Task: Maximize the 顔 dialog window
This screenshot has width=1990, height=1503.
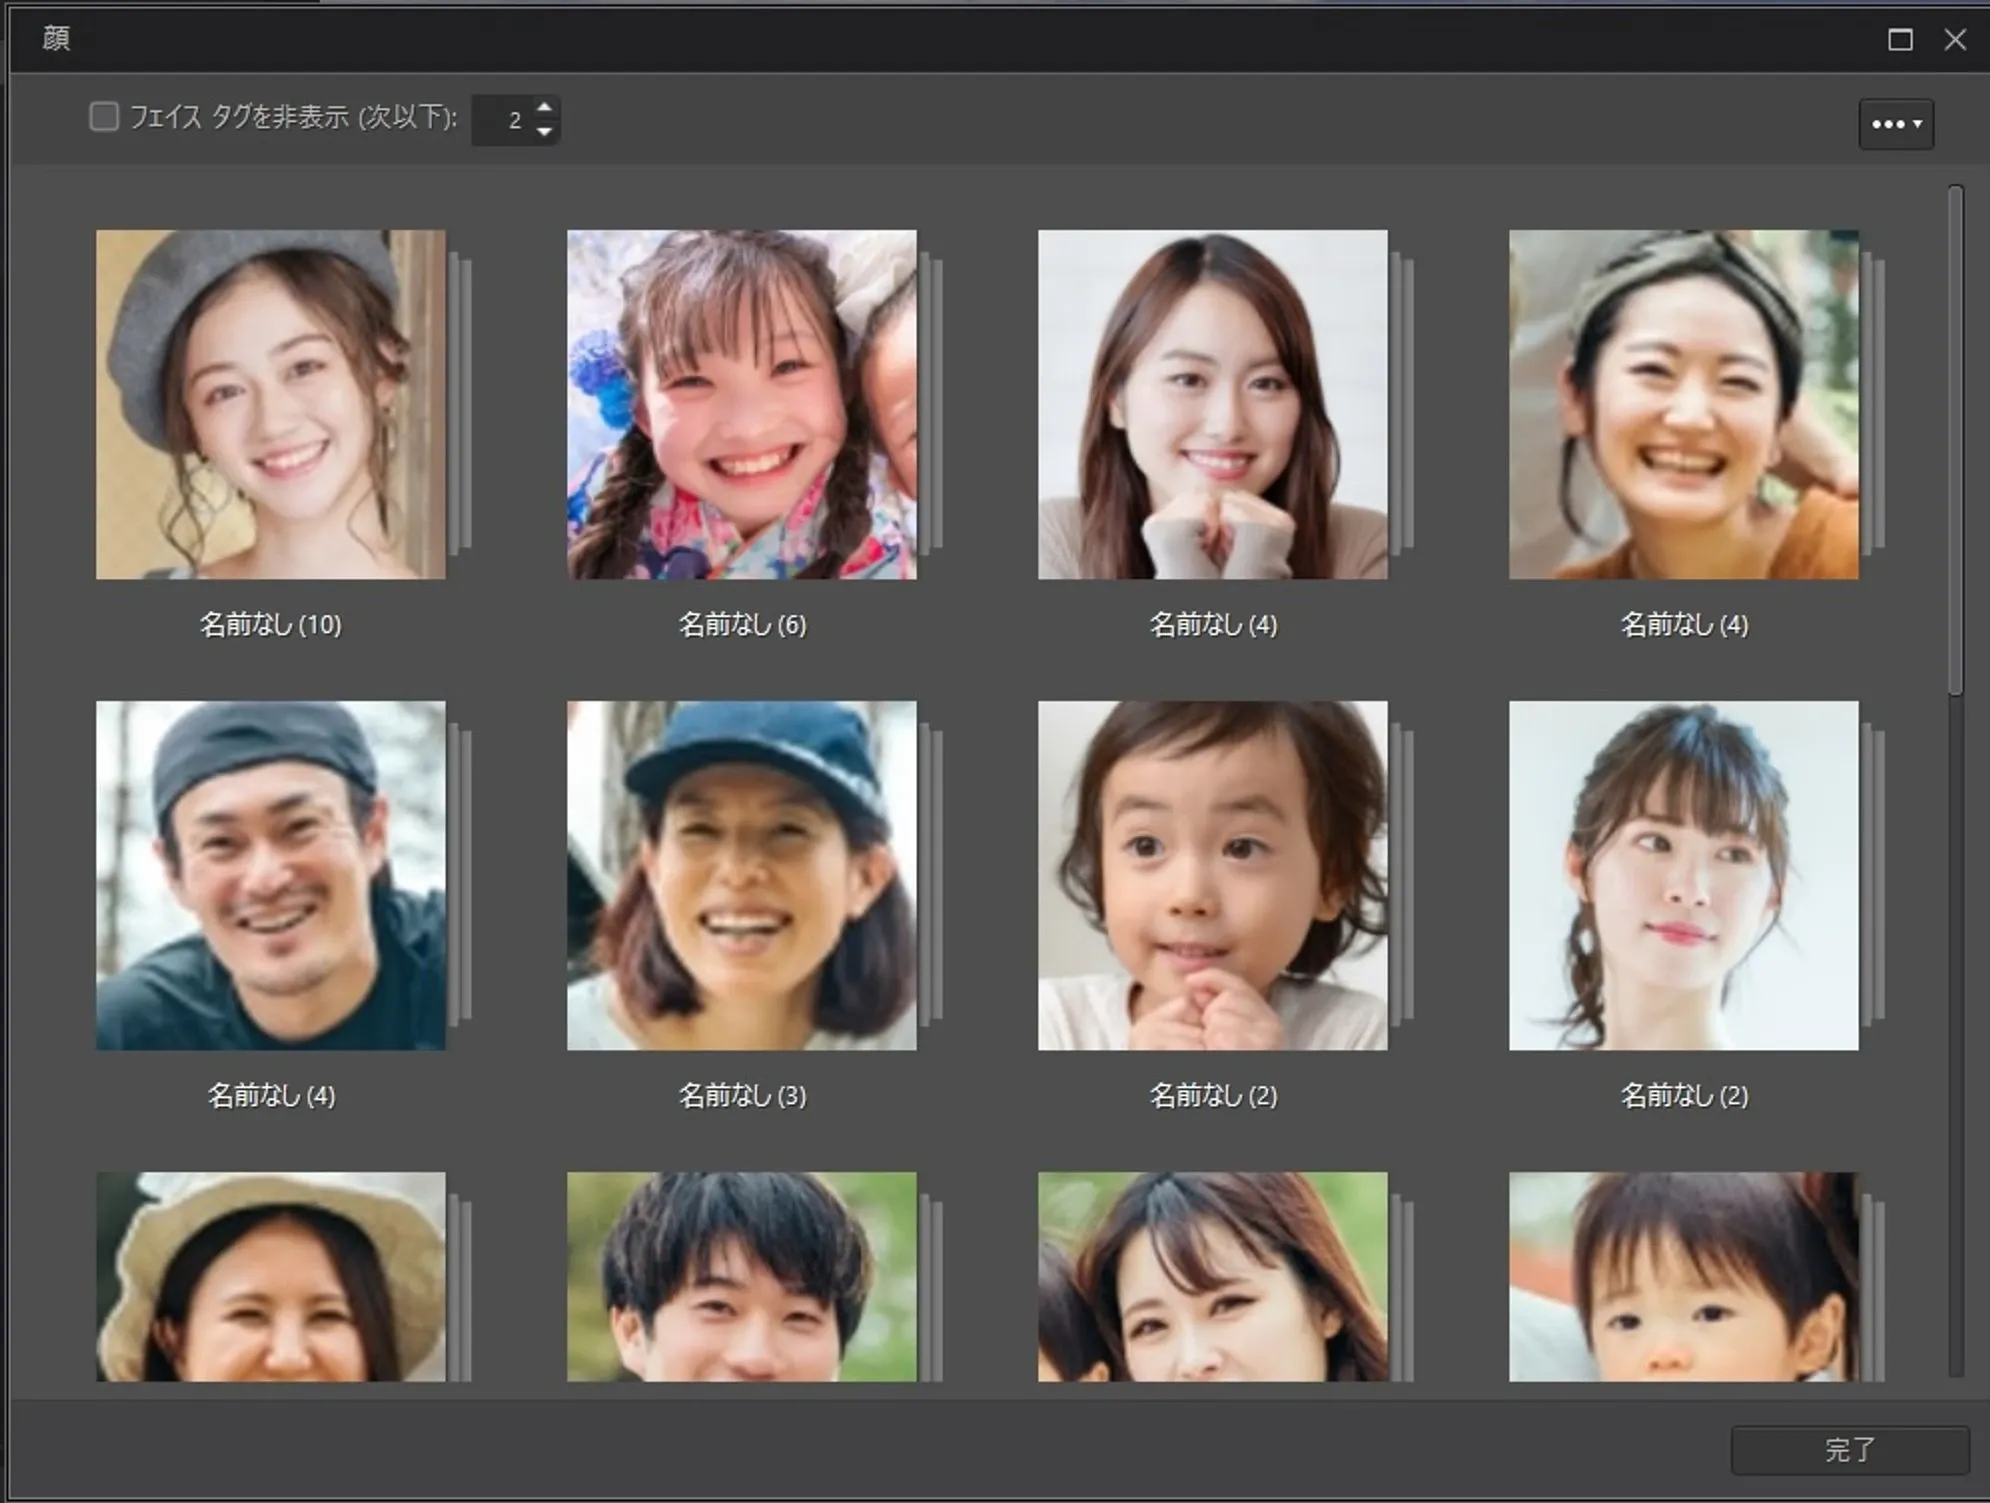Action: click(1900, 39)
